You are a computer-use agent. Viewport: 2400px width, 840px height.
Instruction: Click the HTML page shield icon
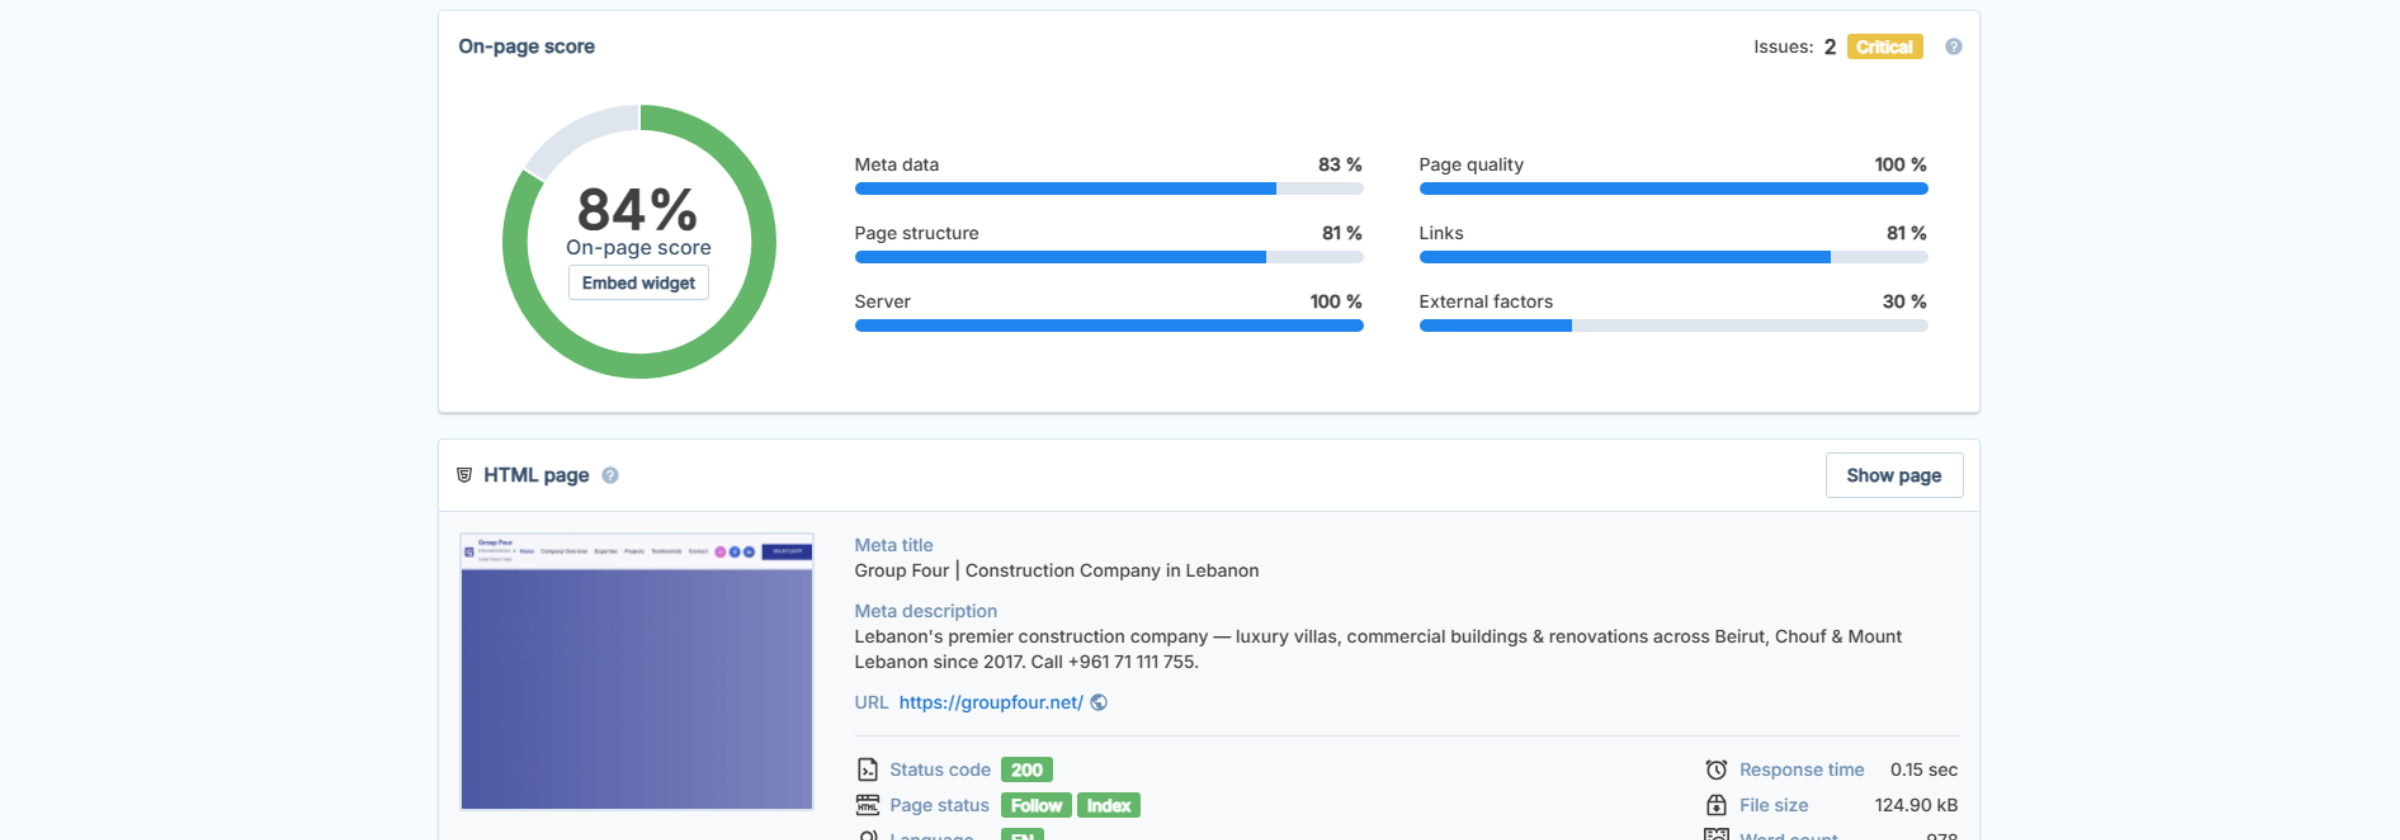tap(464, 474)
